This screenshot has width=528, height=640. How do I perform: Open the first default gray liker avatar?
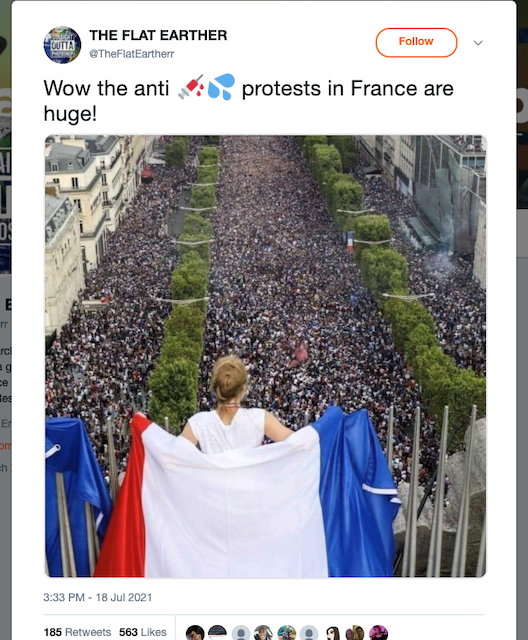241,633
